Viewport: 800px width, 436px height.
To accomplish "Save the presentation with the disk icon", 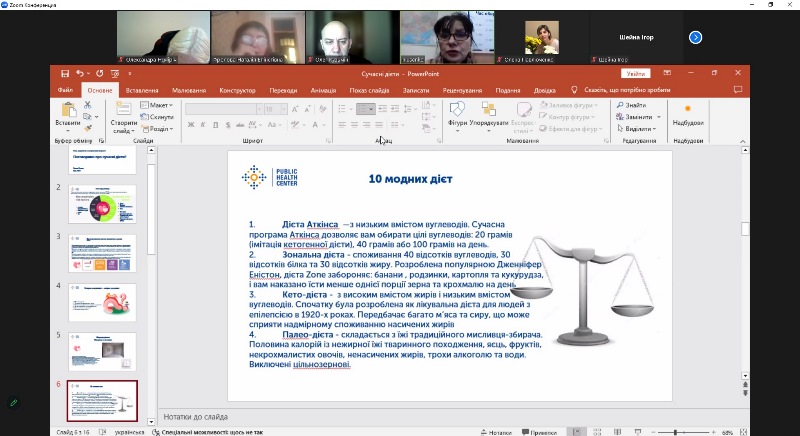I will (x=65, y=73).
